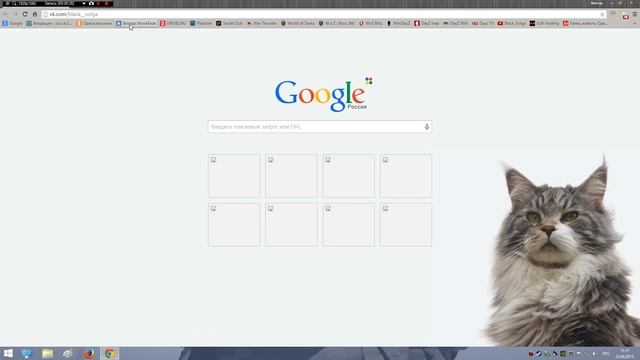This screenshot has height=360, width=640.
Task: Click the camera icon in recorder bar
Action: pos(91,3)
